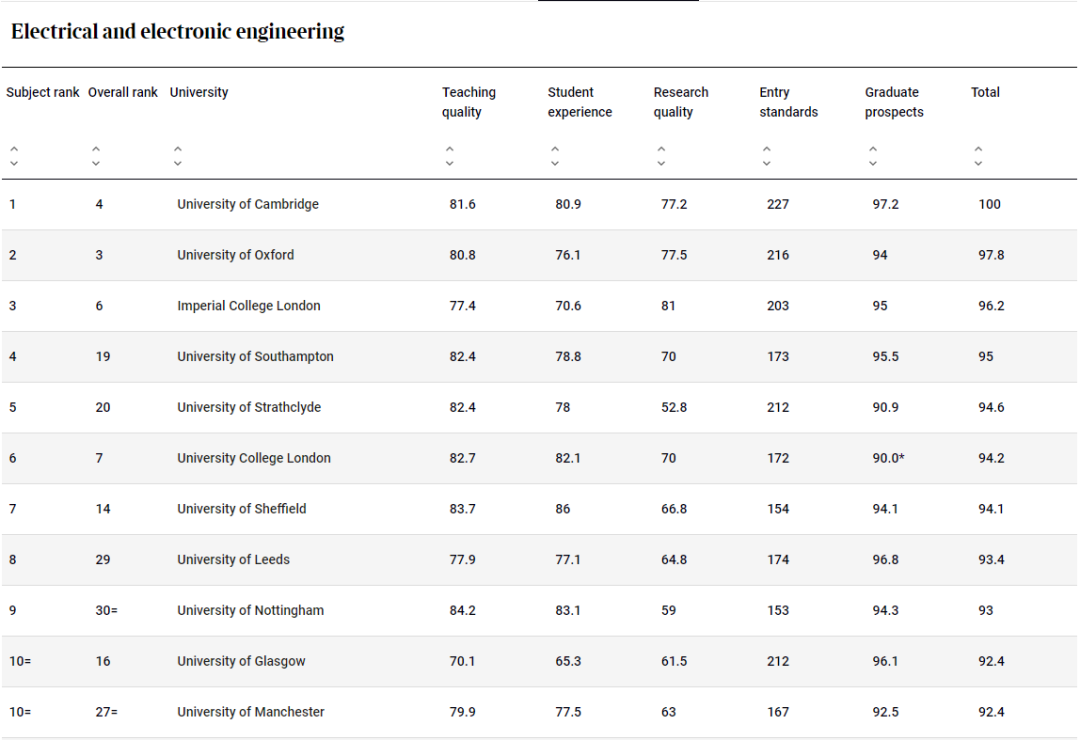Sort by Research quality arrows
Viewport: 1080px width, 740px height.
[x=661, y=156]
